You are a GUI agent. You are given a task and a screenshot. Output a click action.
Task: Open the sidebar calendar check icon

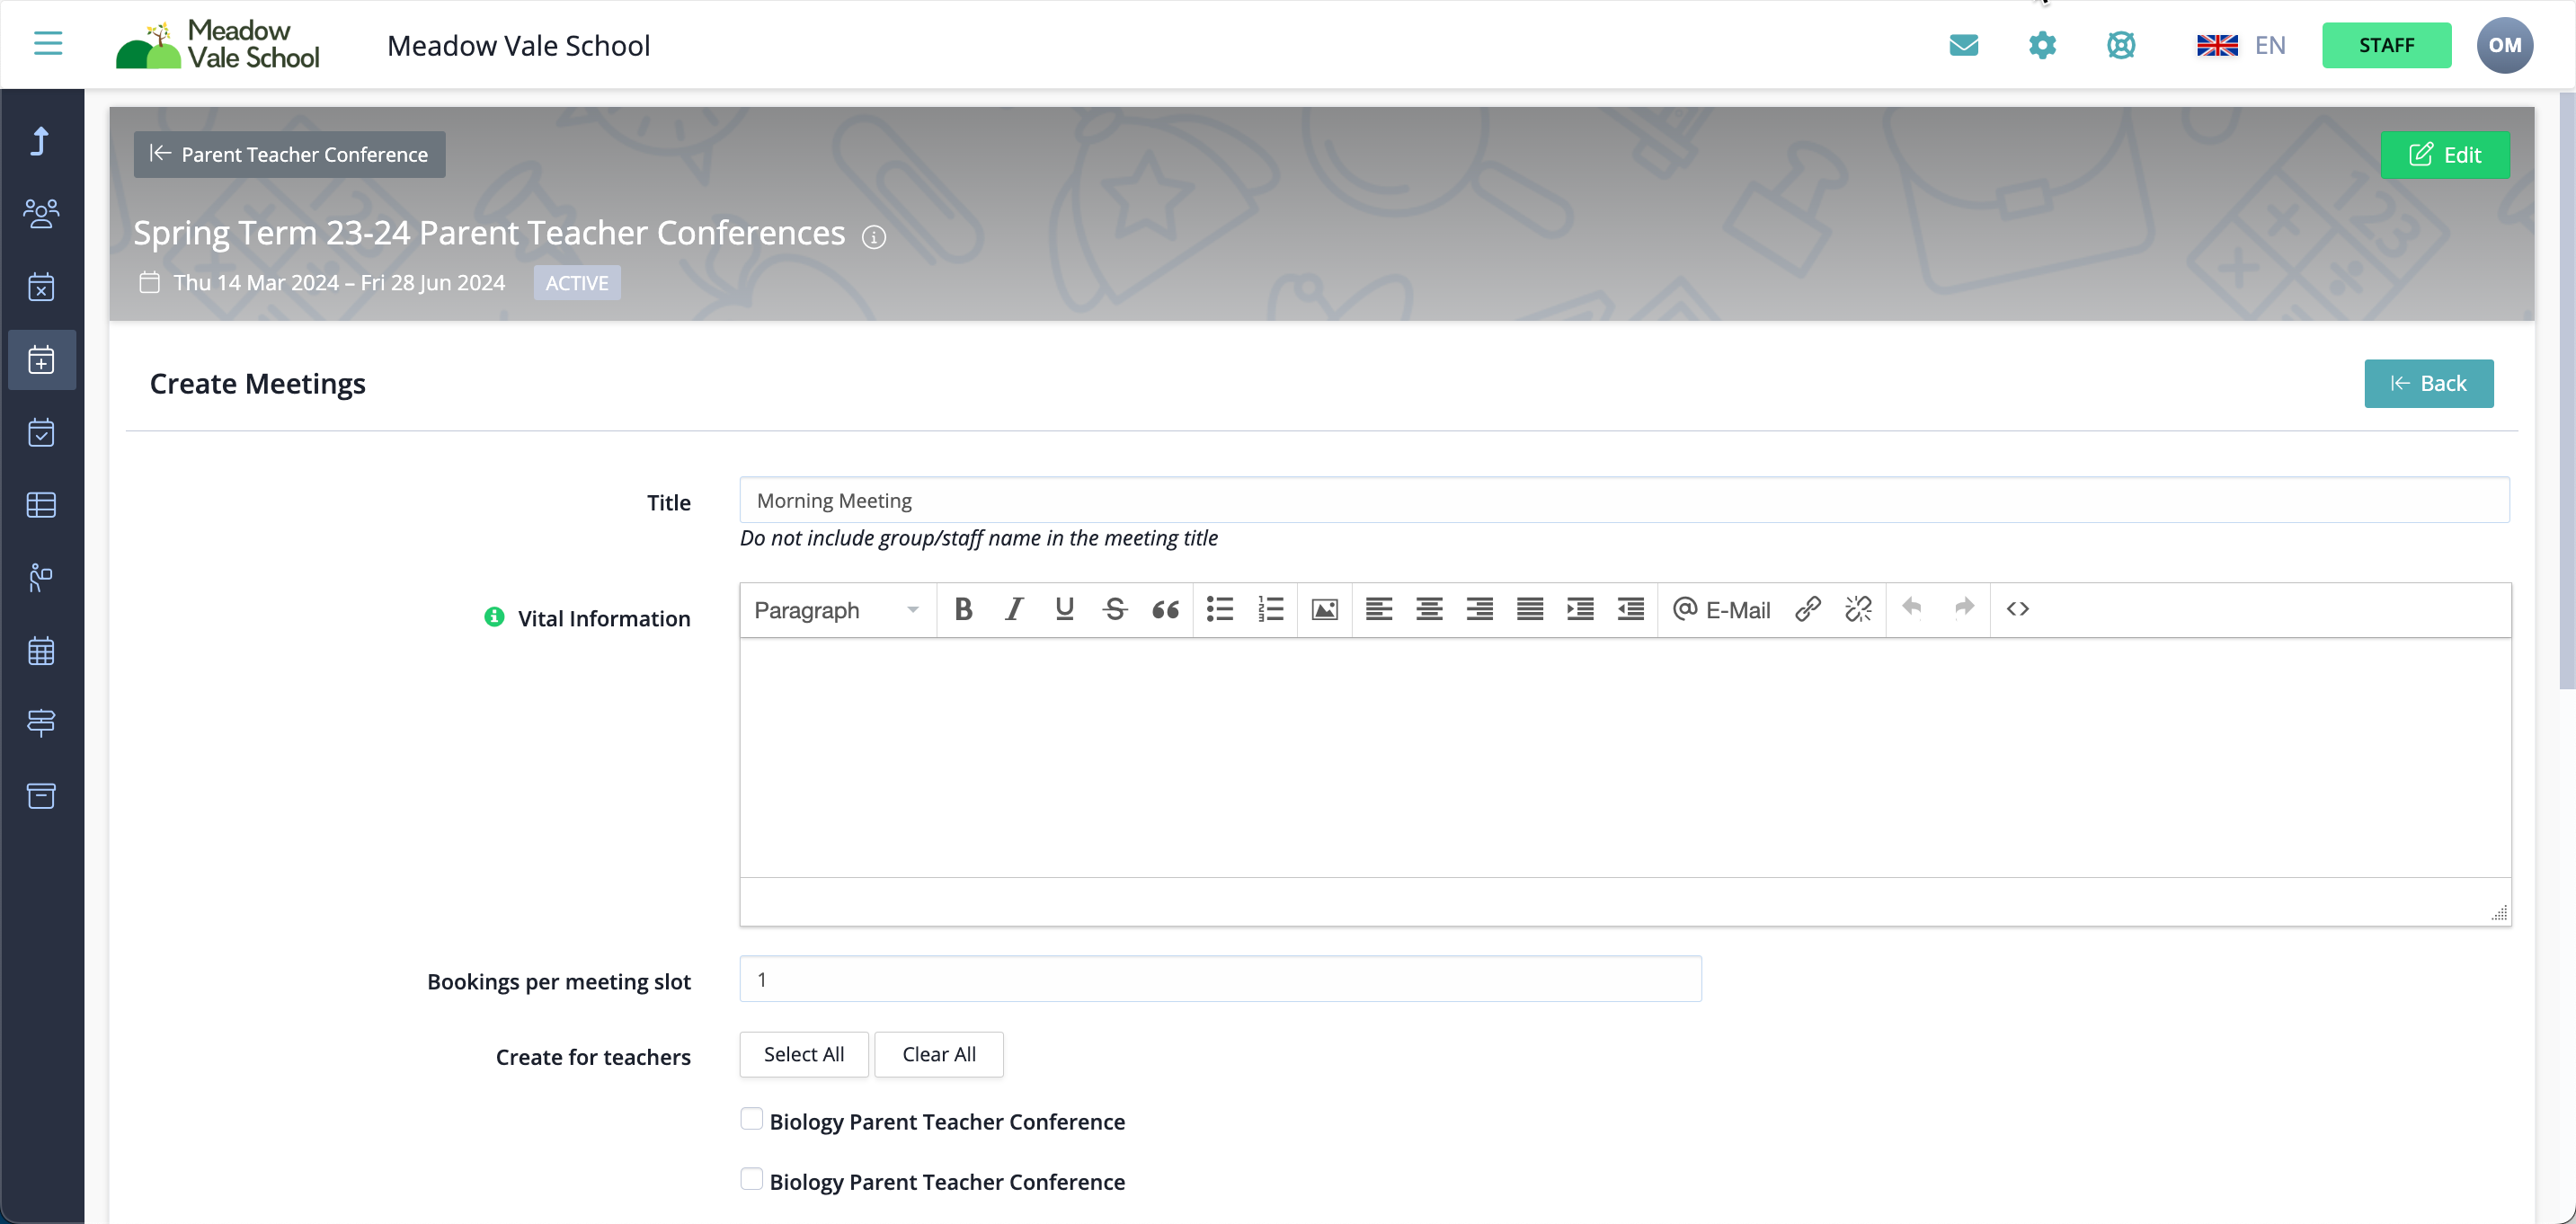click(41, 432)
